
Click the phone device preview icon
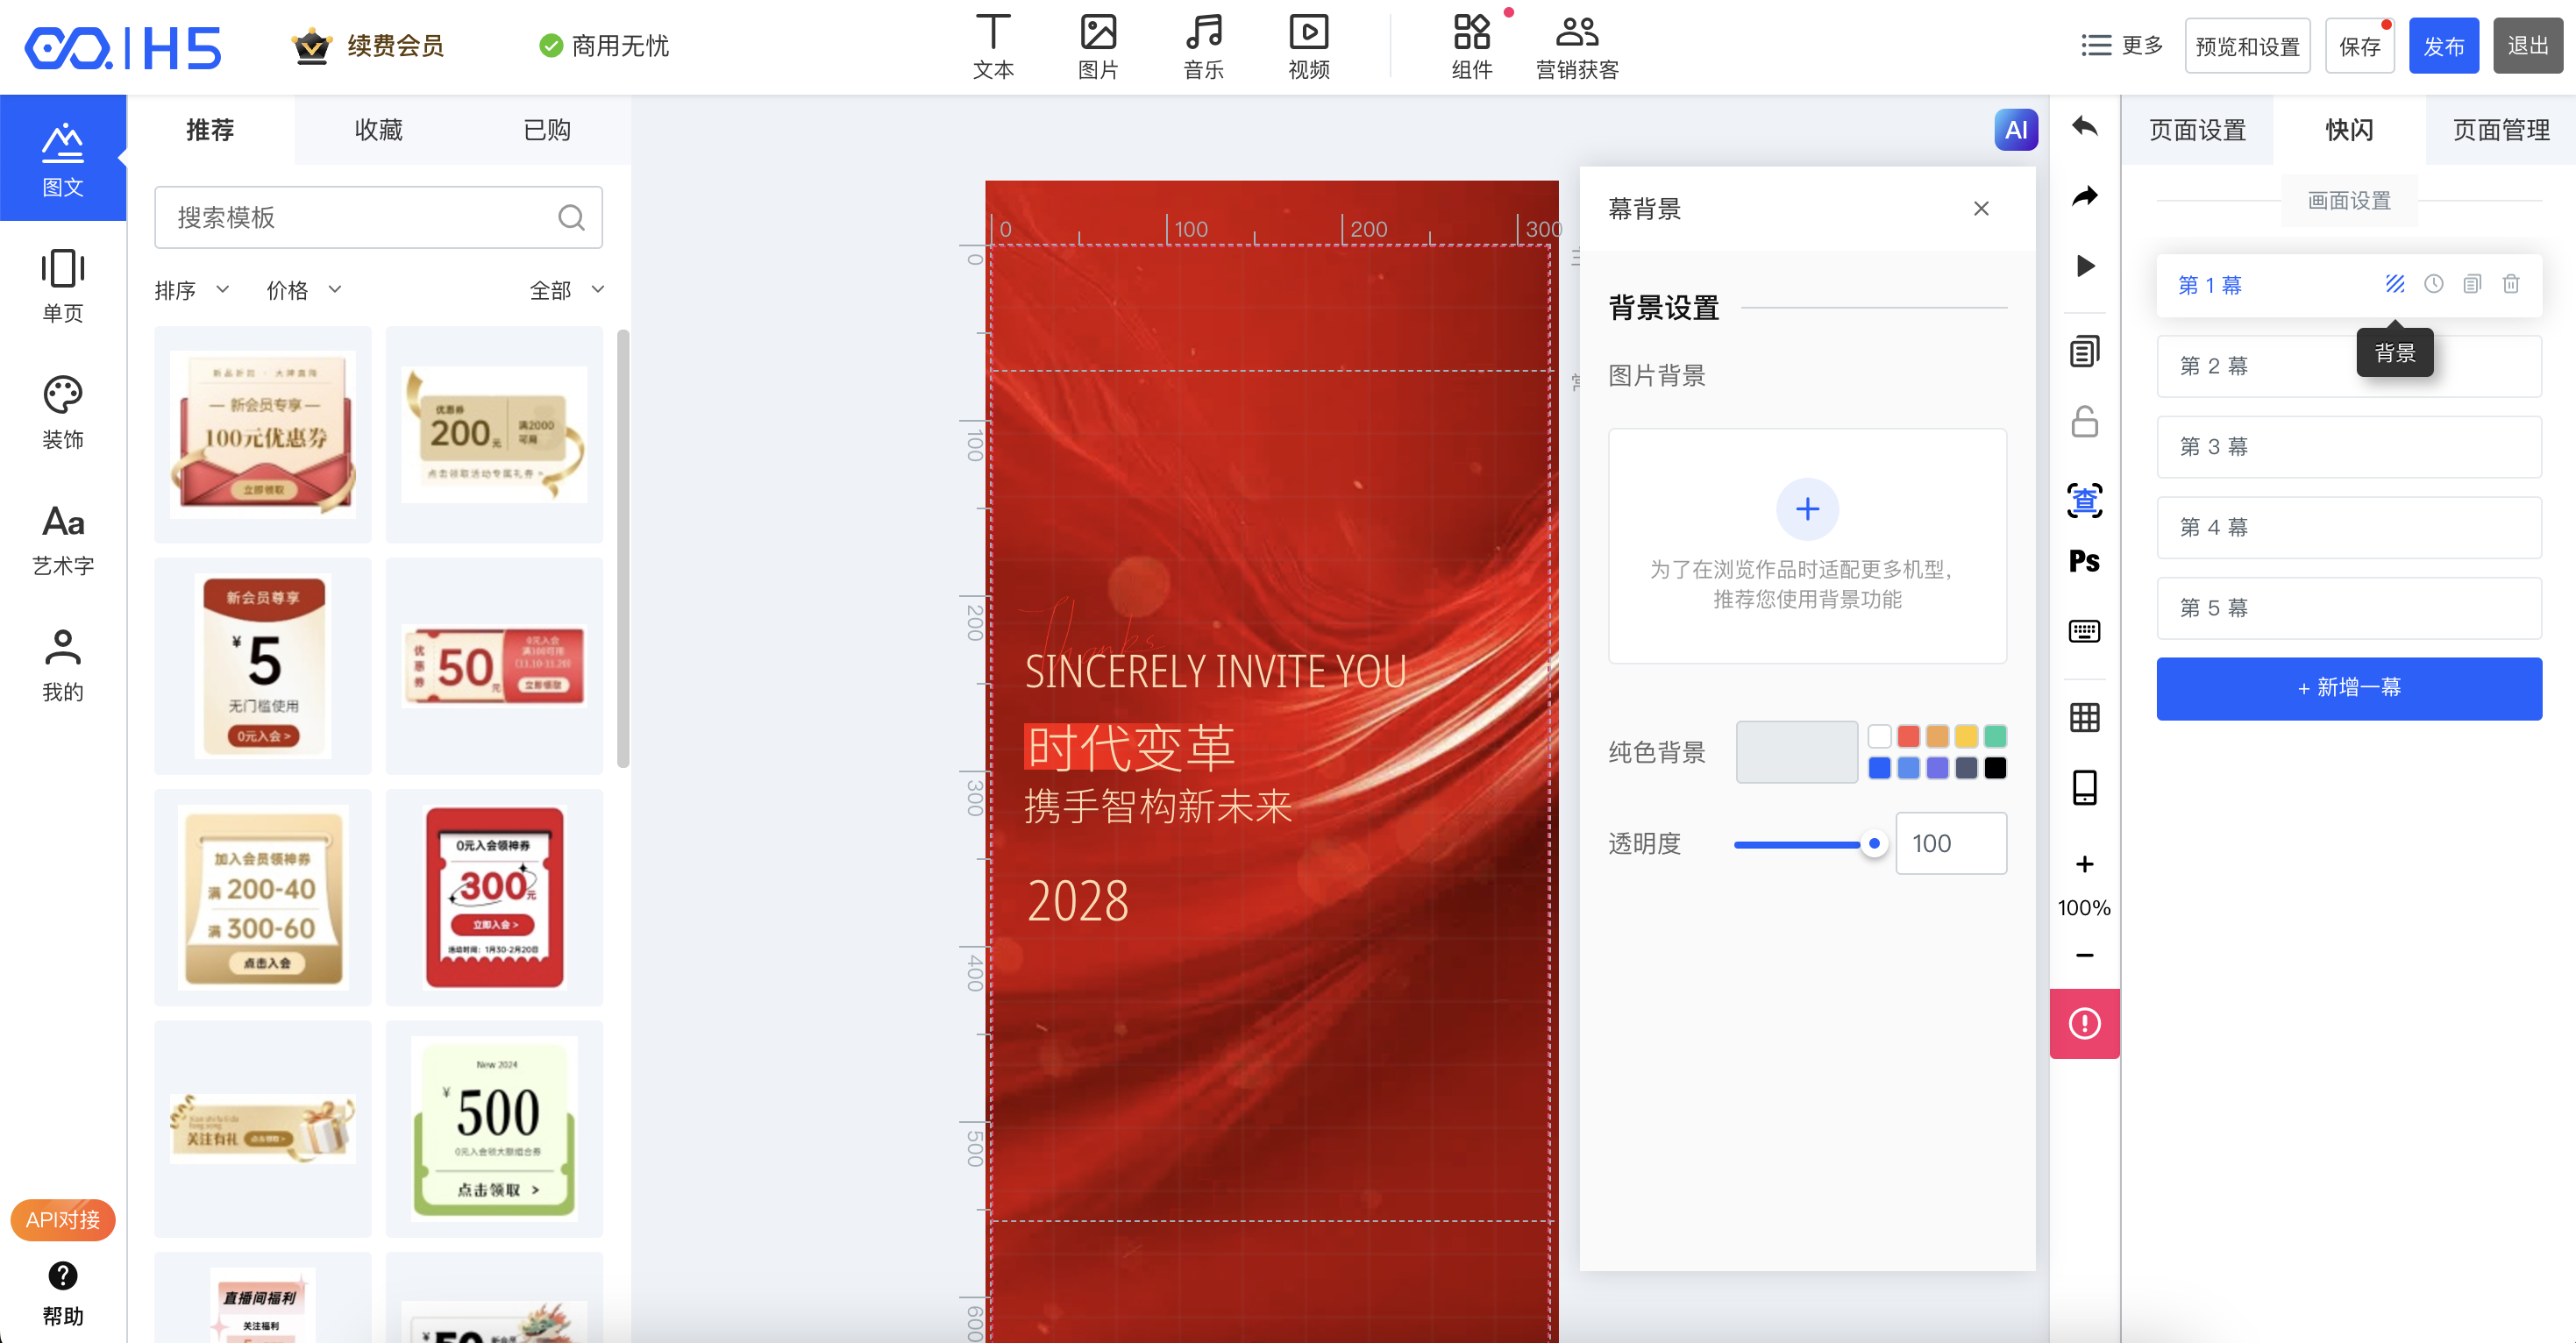(2084, 787)
